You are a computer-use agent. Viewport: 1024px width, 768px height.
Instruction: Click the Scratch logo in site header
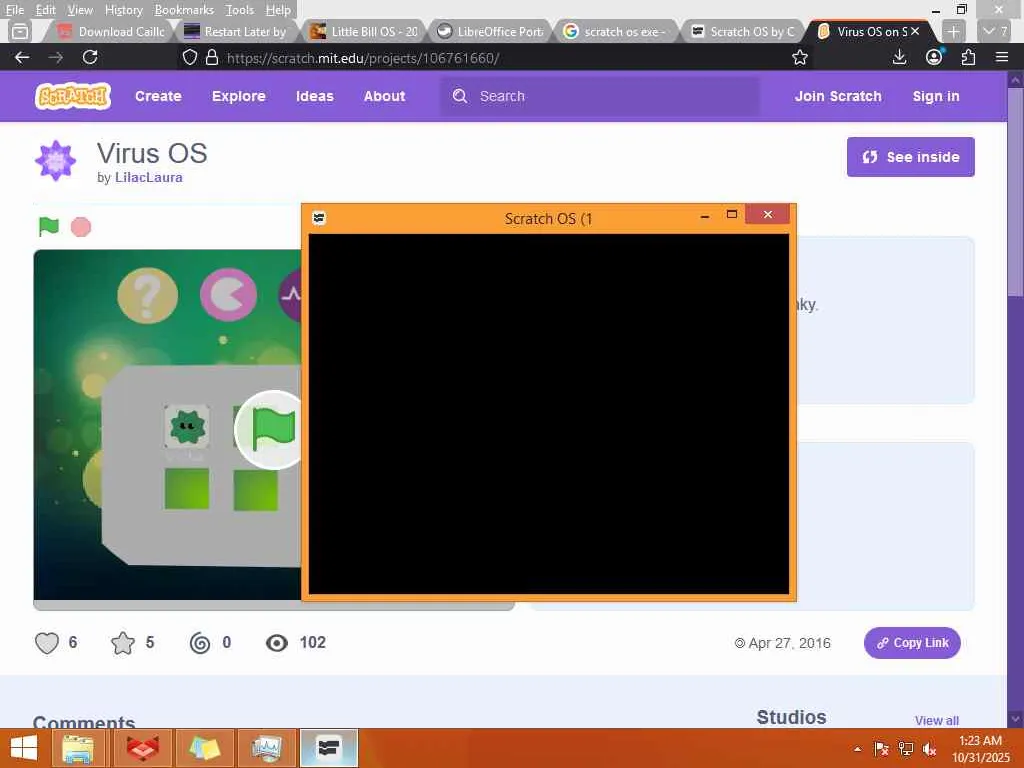pyautogui.click(x=72, y=96)
